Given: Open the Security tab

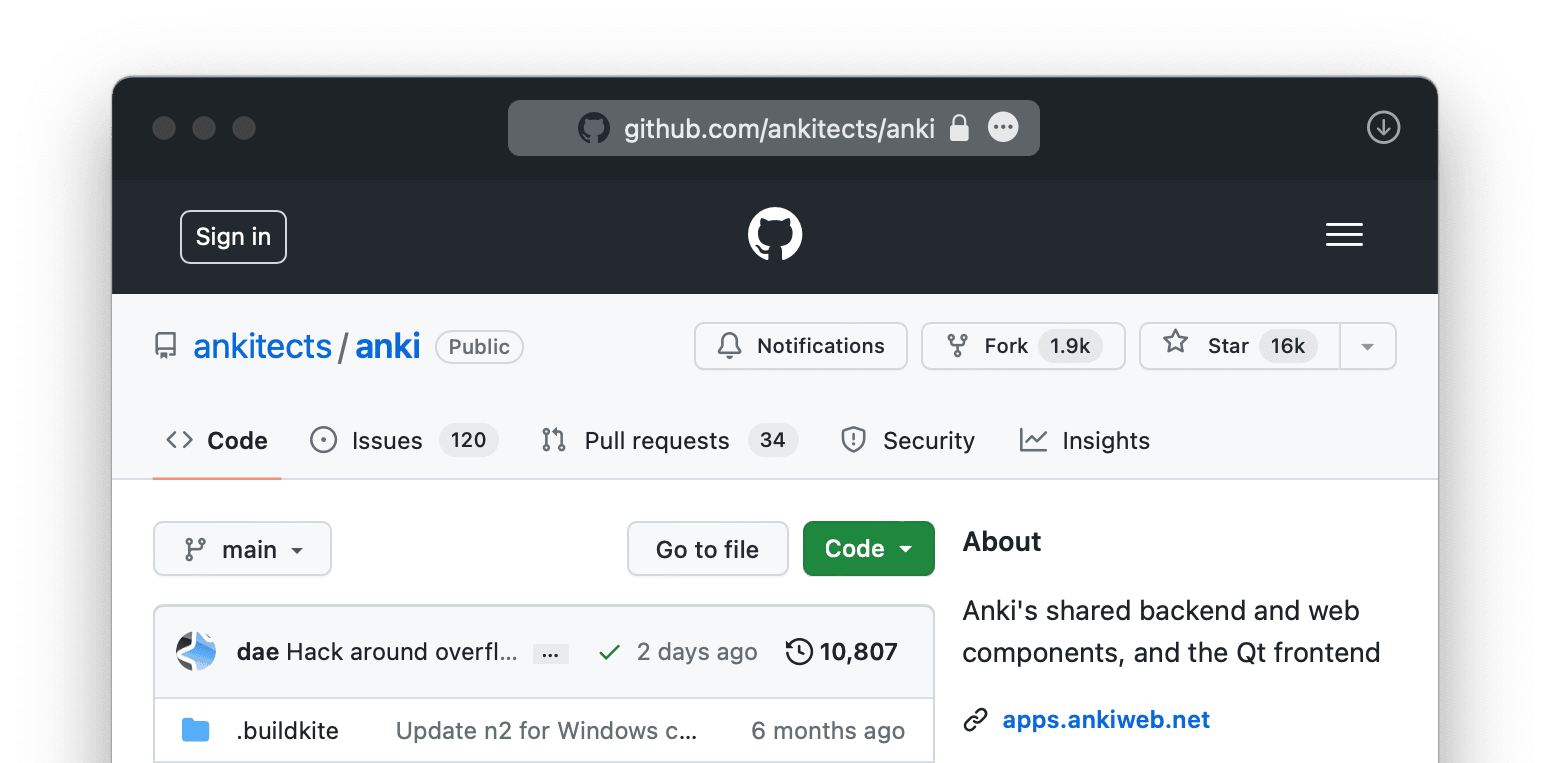Looking at the screenshot, I should [x=908, y=440].
